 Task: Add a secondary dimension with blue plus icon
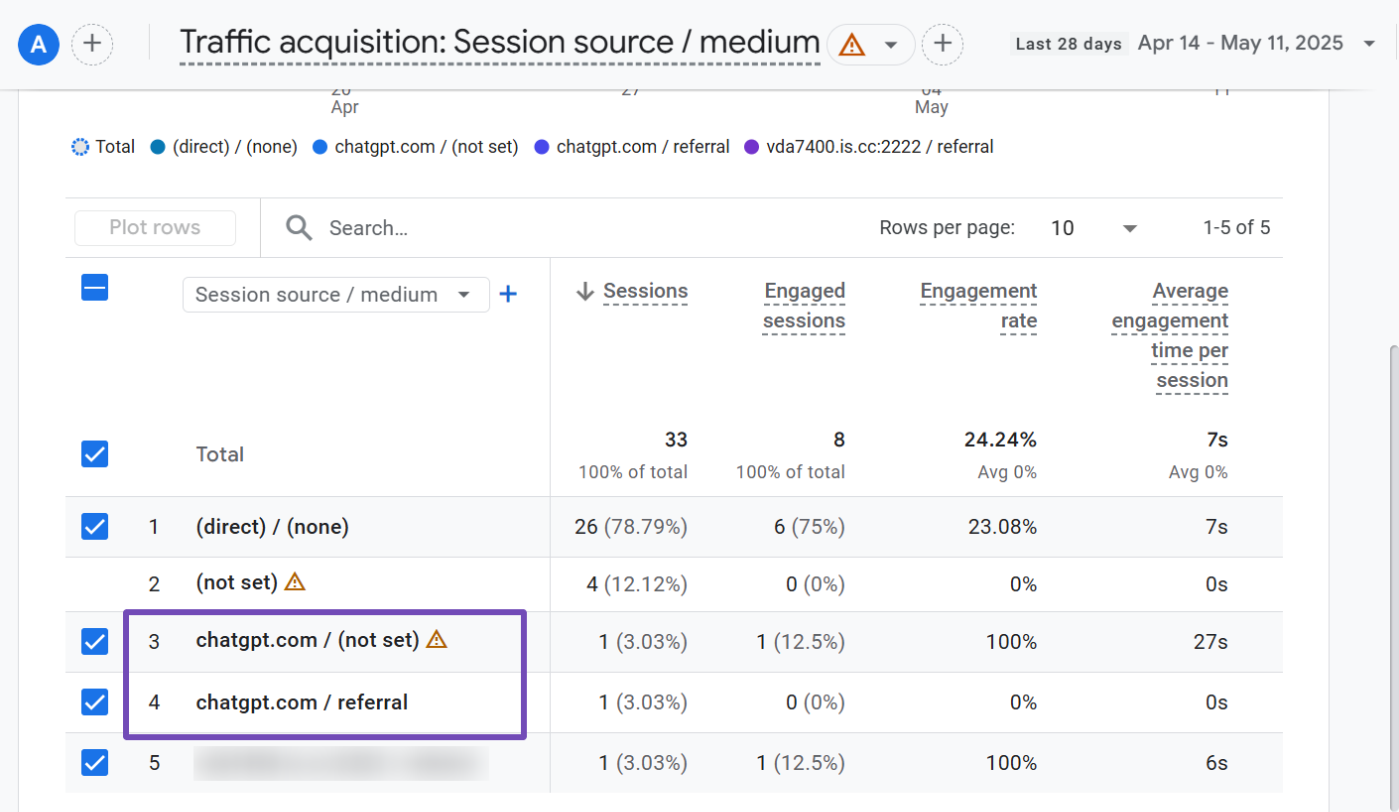coord(508,294)
